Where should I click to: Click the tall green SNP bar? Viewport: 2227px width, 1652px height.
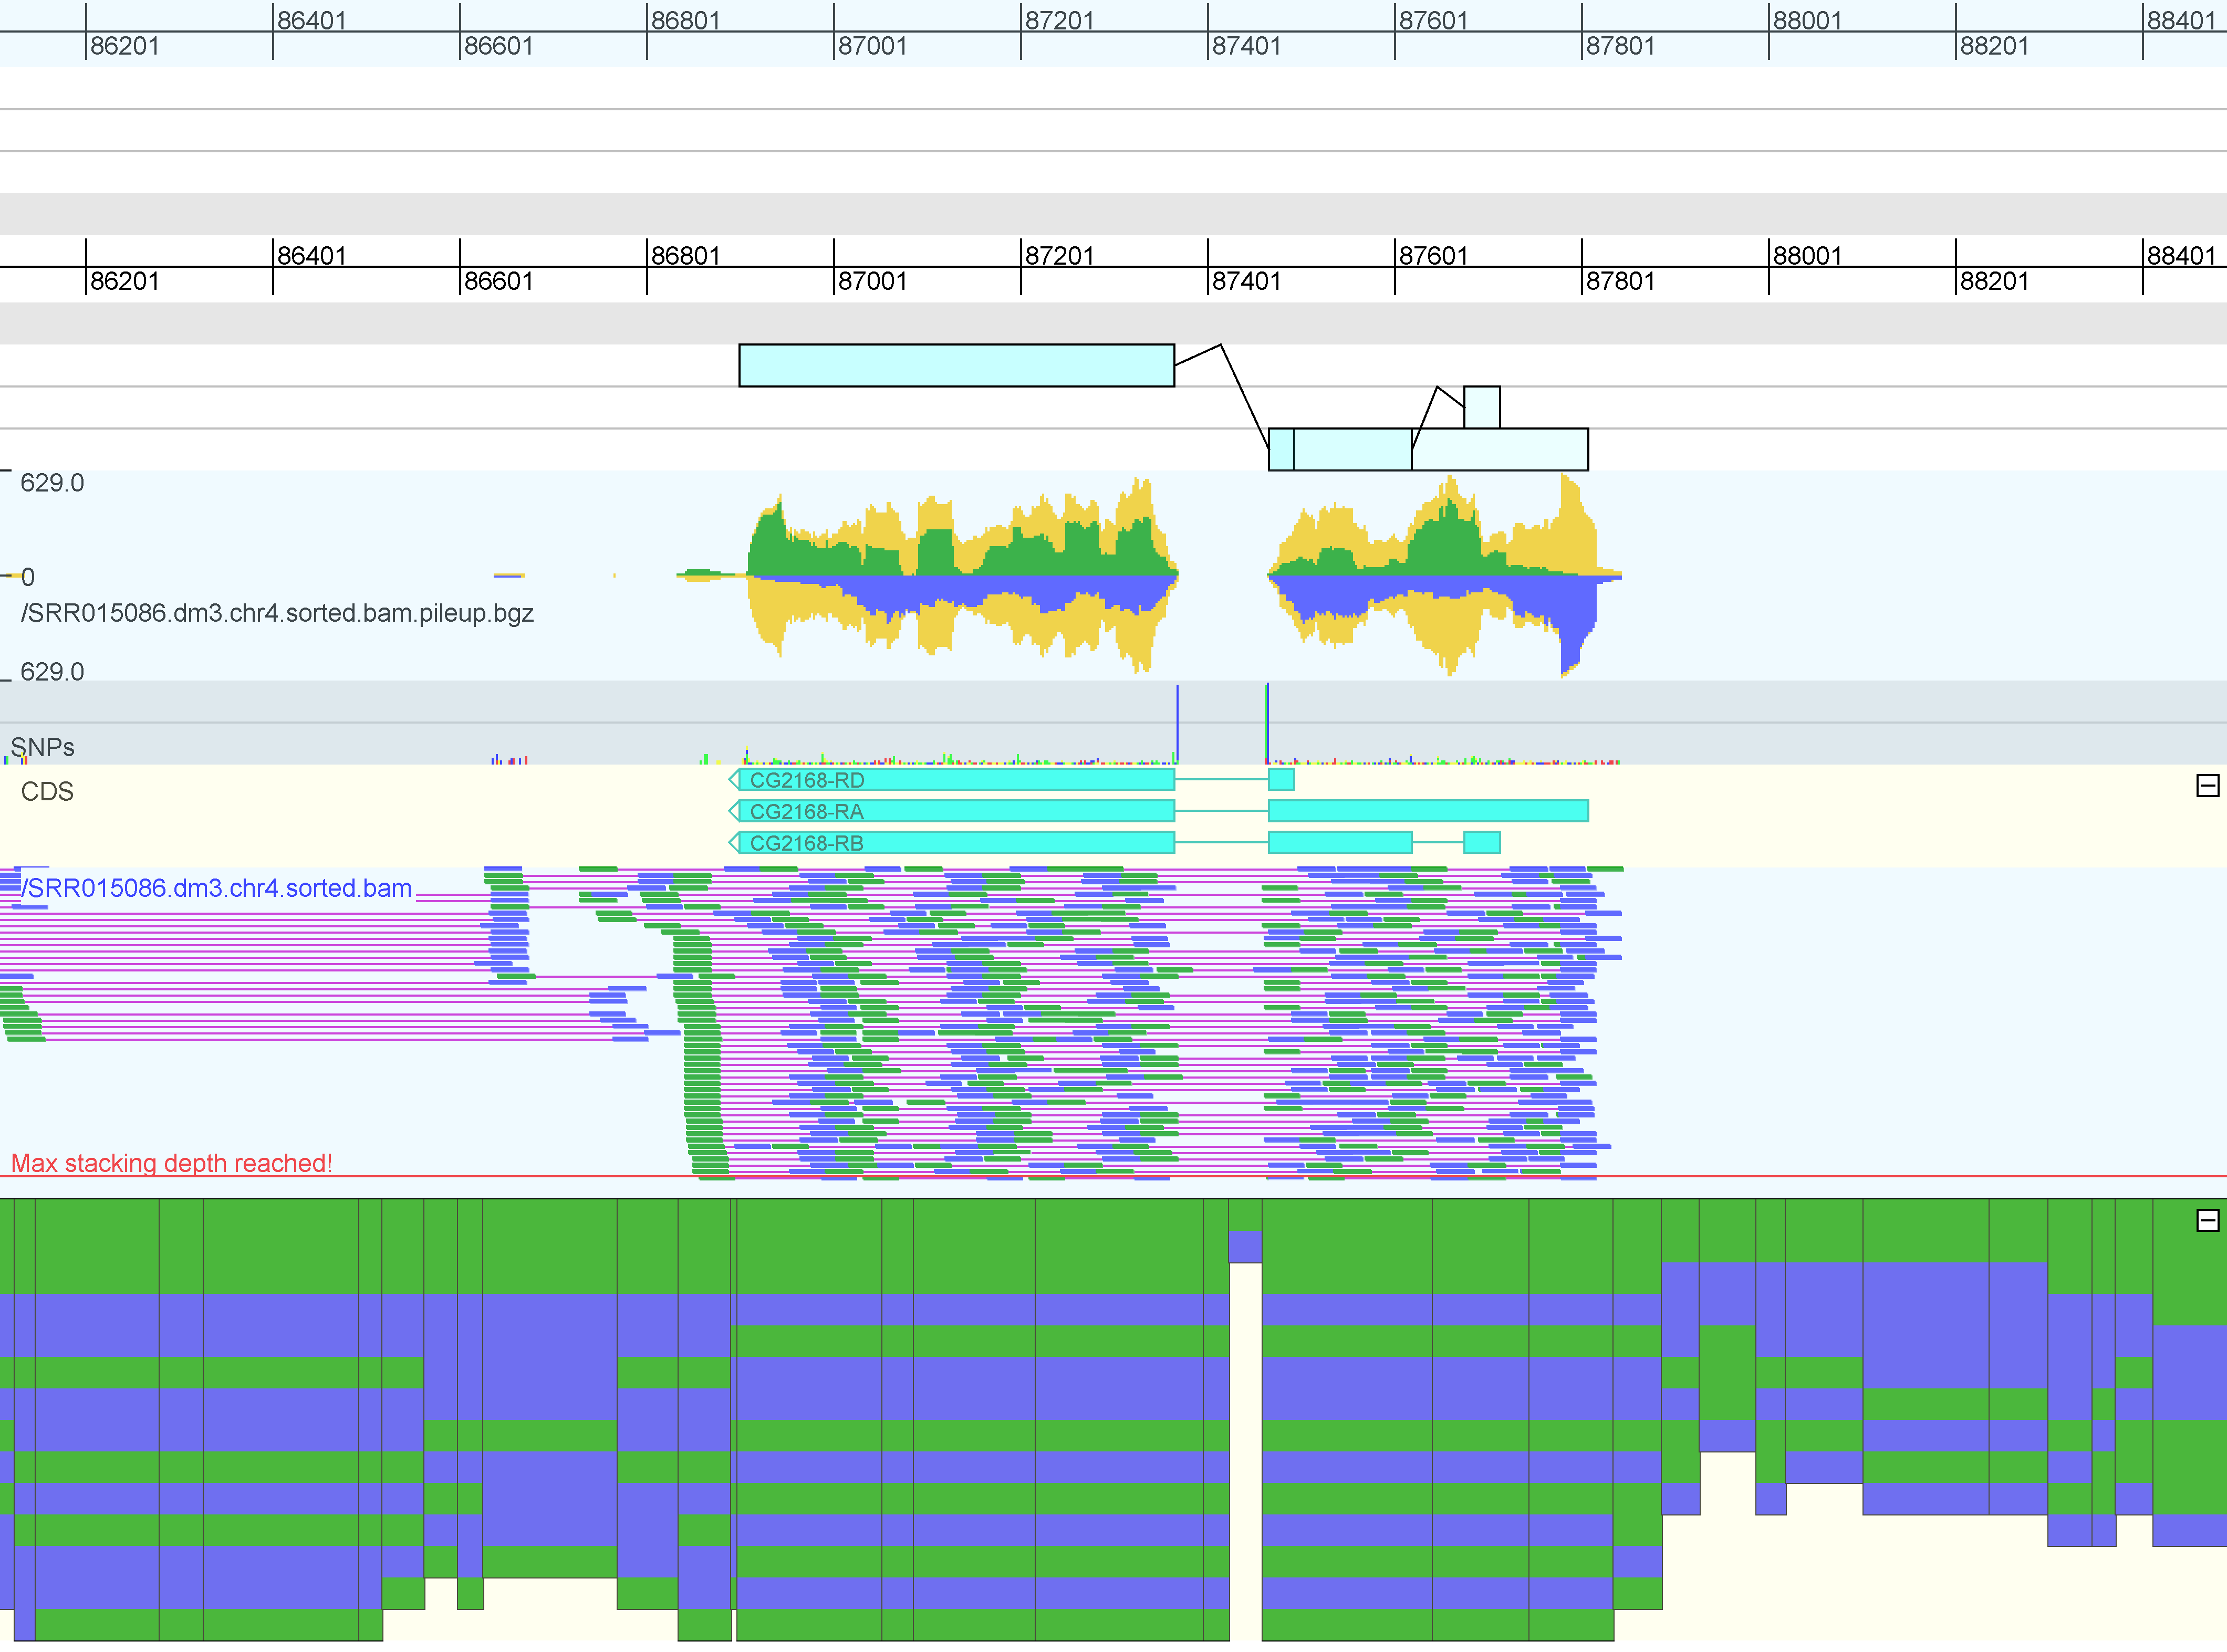point(1267,722)
